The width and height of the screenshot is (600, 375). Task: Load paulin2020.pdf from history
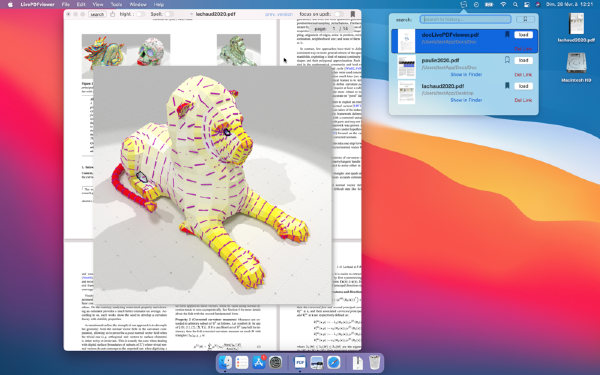[x=523, y=60]
